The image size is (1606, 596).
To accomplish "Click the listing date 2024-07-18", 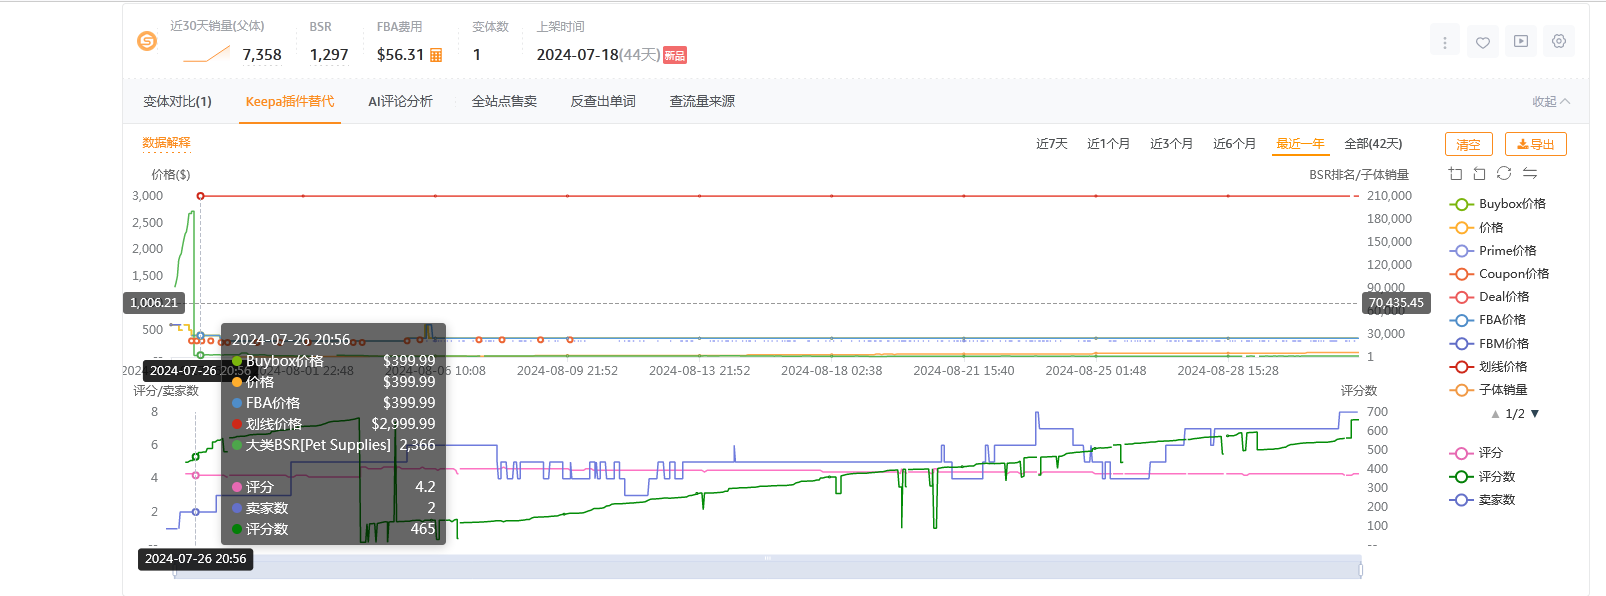I will pos(578,55).
